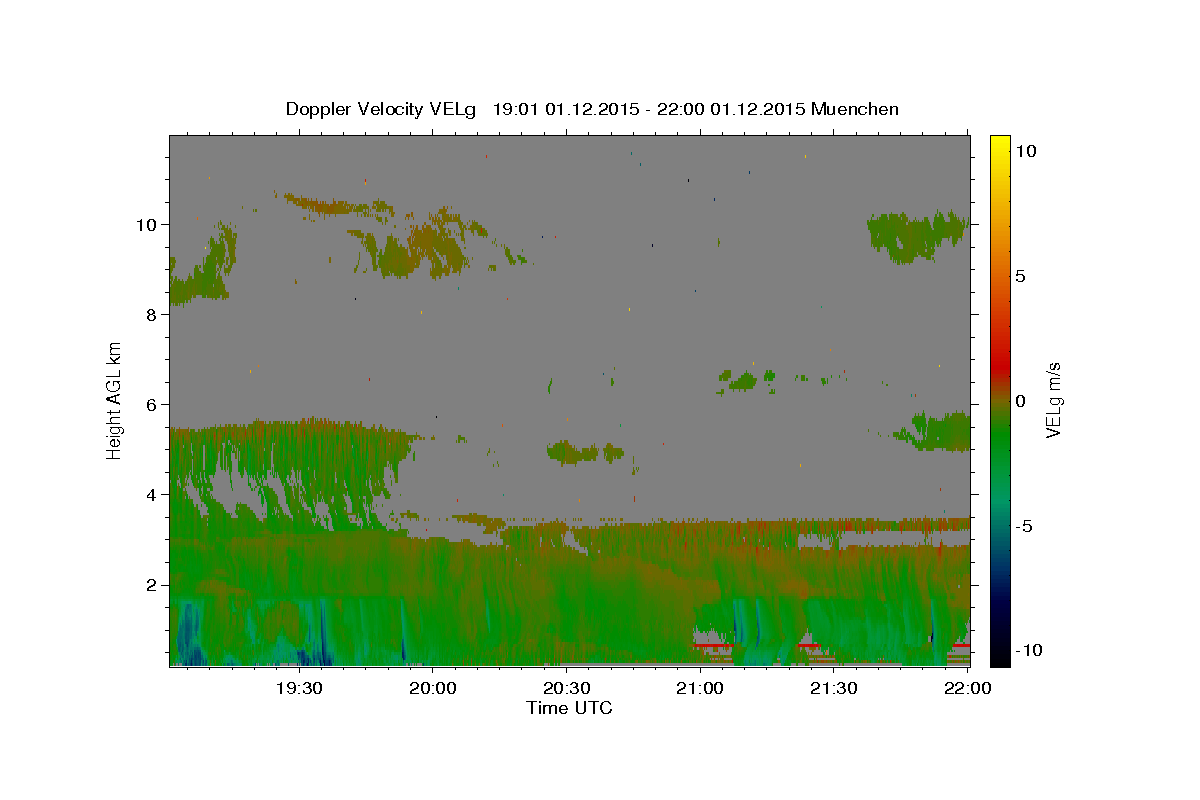Click the 19:30 time tick label
Screen dimensions: 1200x800
(x=298, y=688)
